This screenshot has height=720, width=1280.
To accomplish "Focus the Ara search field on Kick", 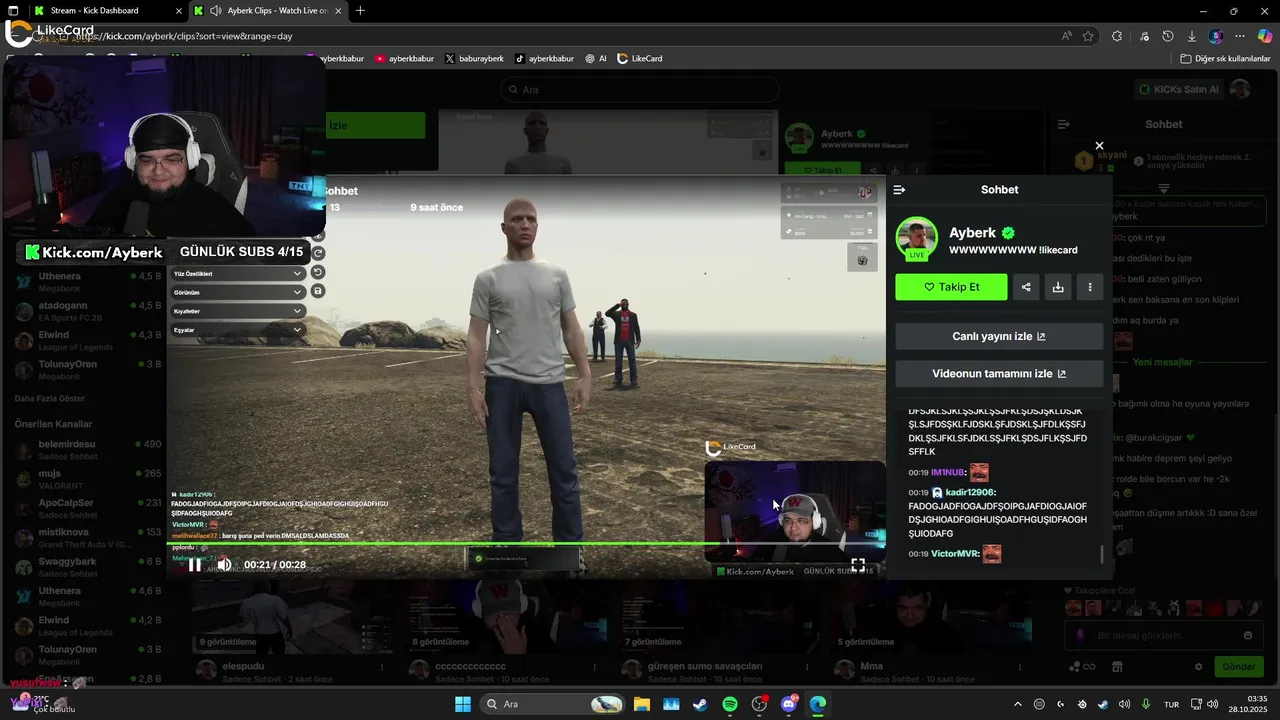I will pyautogui.click(x=640, y=89).
